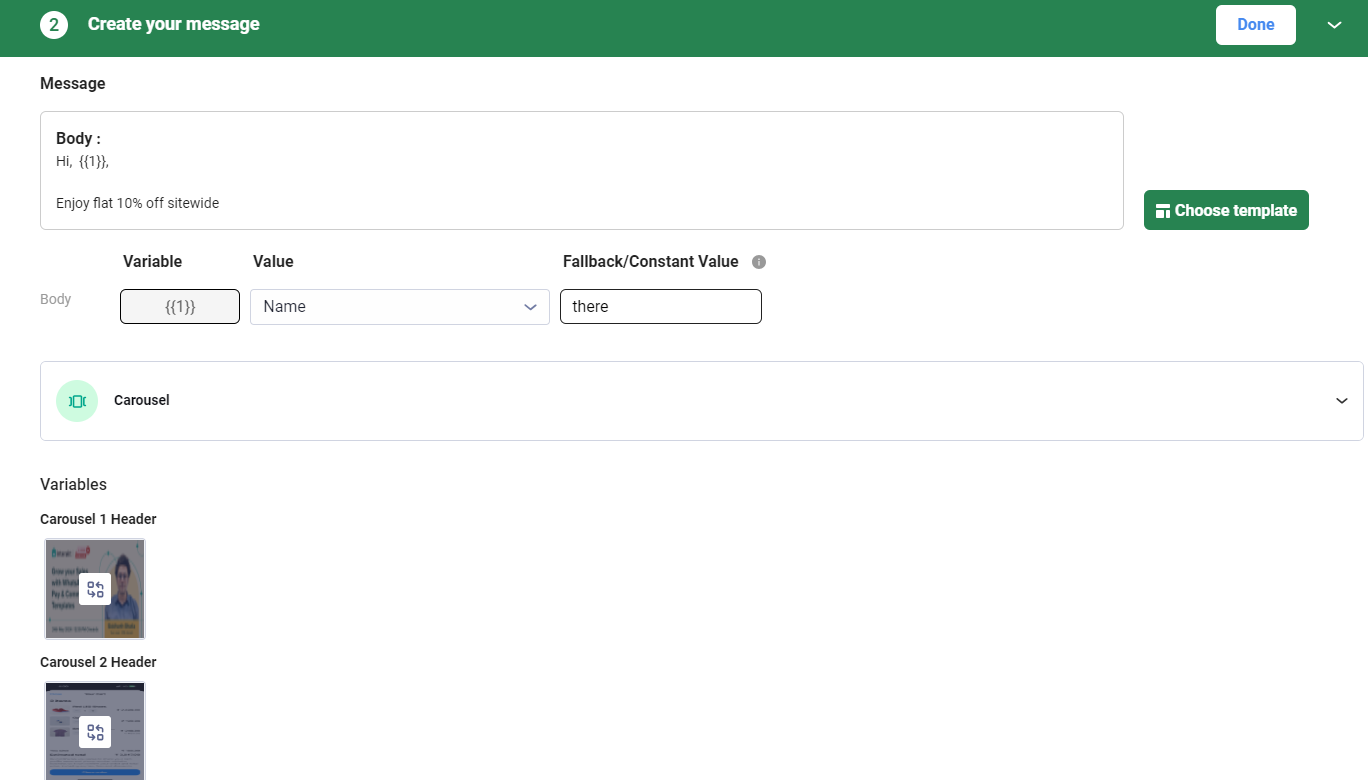Click the Body row label
Image resolution: width=1368 pixels, height=780 pixels.
click(x=55, y=299)
